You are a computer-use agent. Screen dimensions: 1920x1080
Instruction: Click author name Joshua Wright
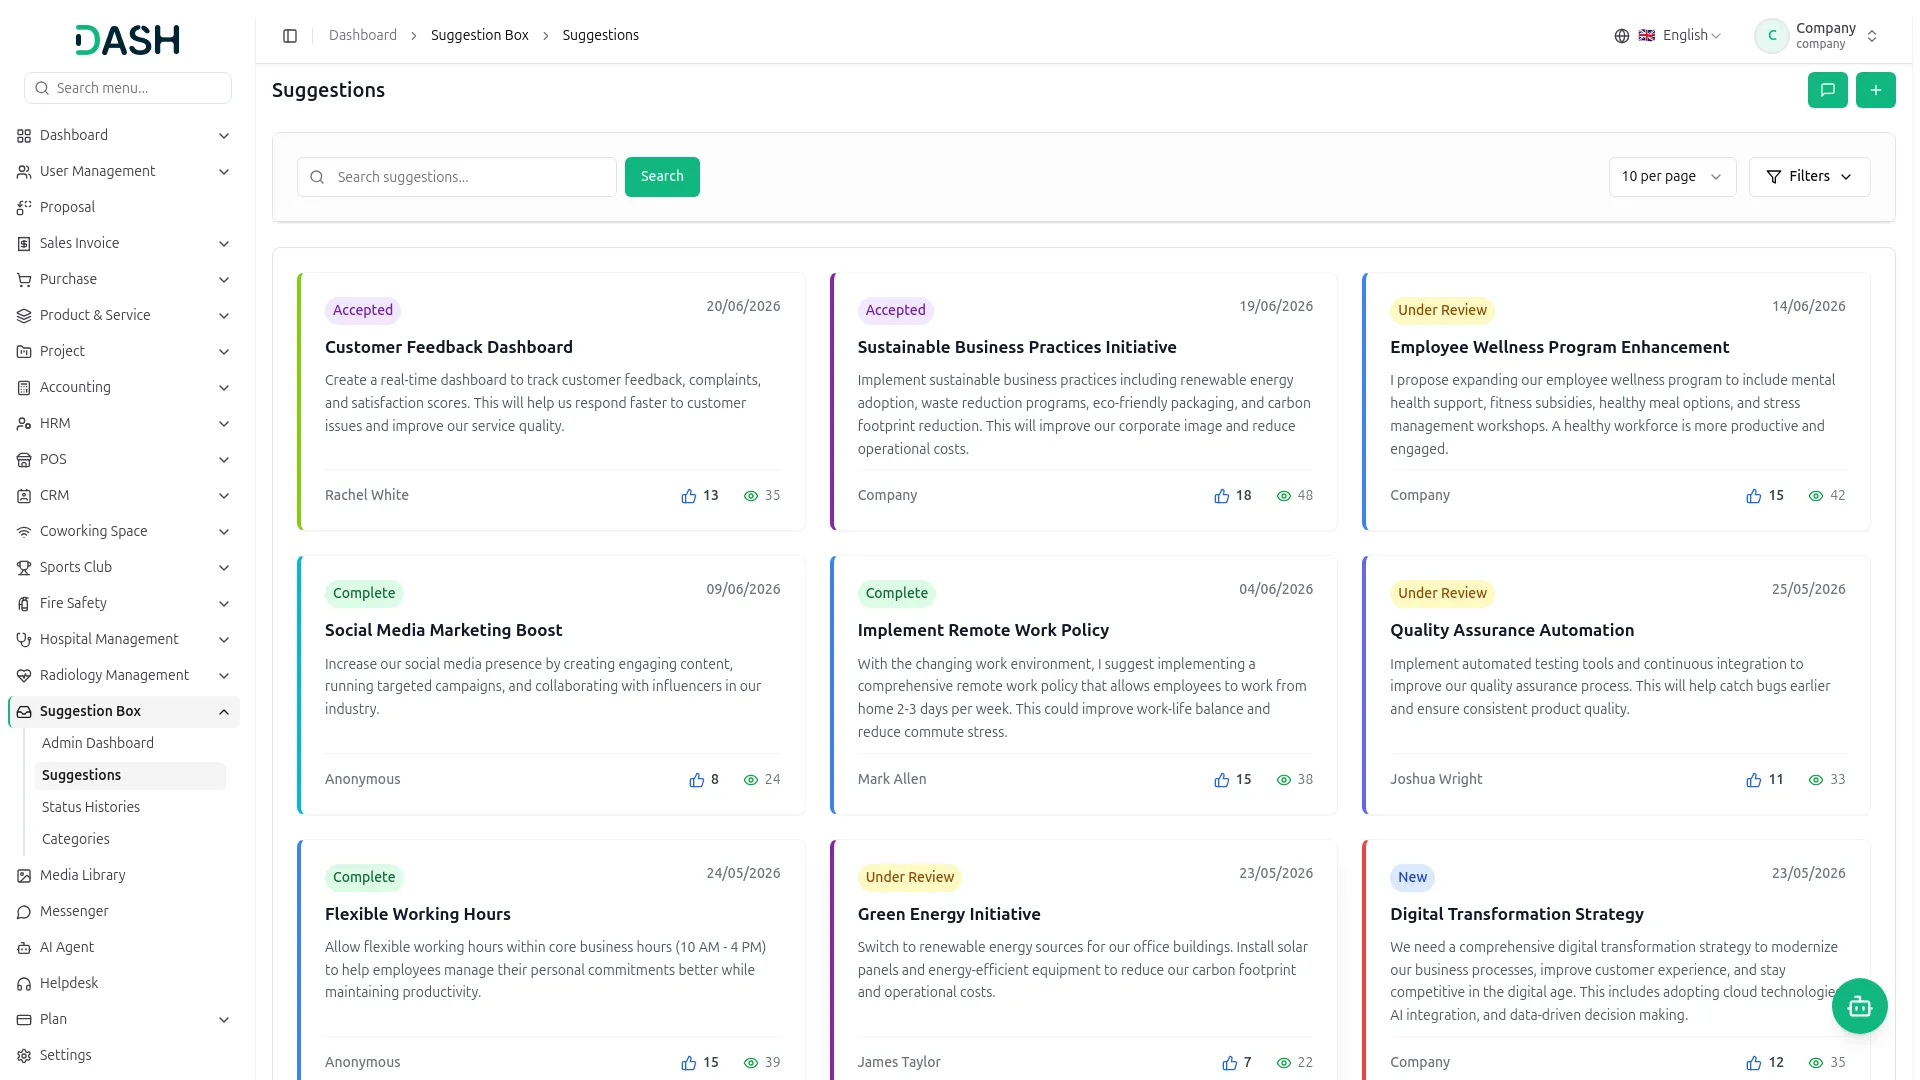(x=1435, y=780)
